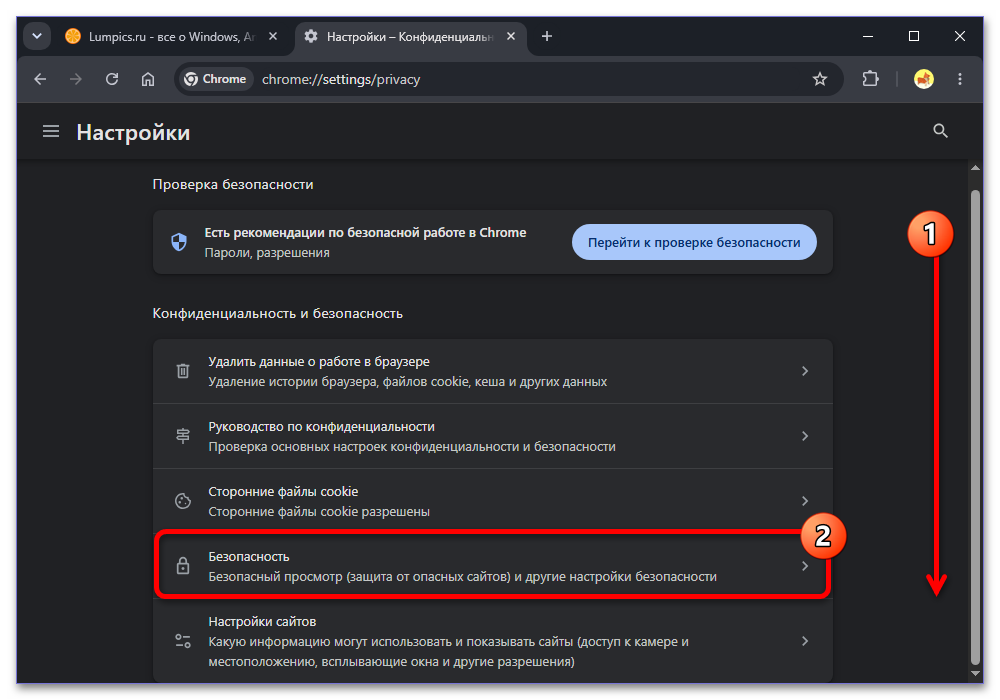
Task: Open Сторонние файлы cookie settings
Action: (492, 501)
